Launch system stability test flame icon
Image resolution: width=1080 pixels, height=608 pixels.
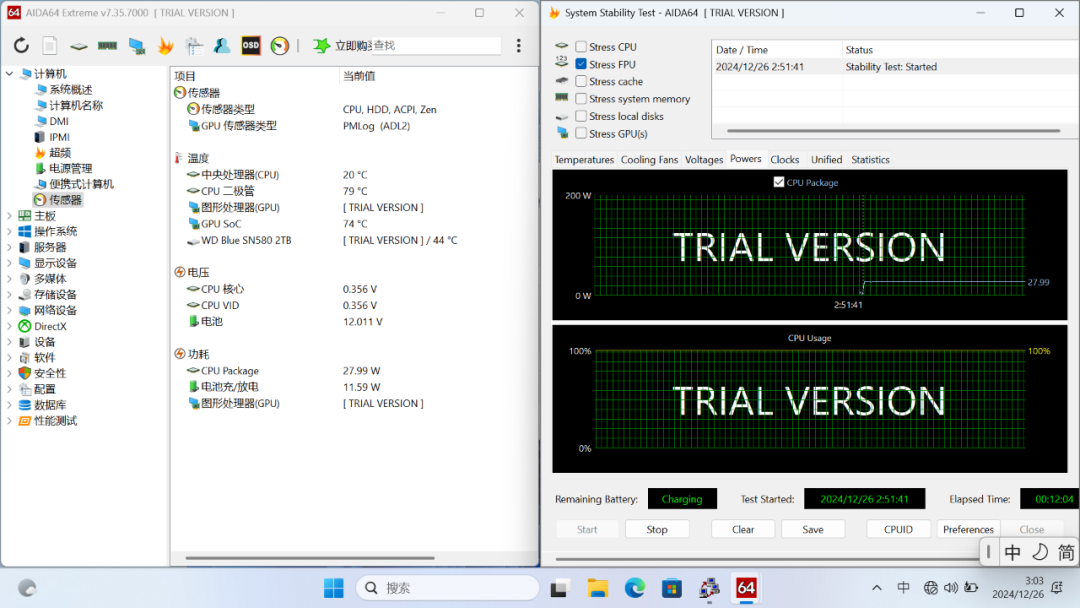point(165,46)
